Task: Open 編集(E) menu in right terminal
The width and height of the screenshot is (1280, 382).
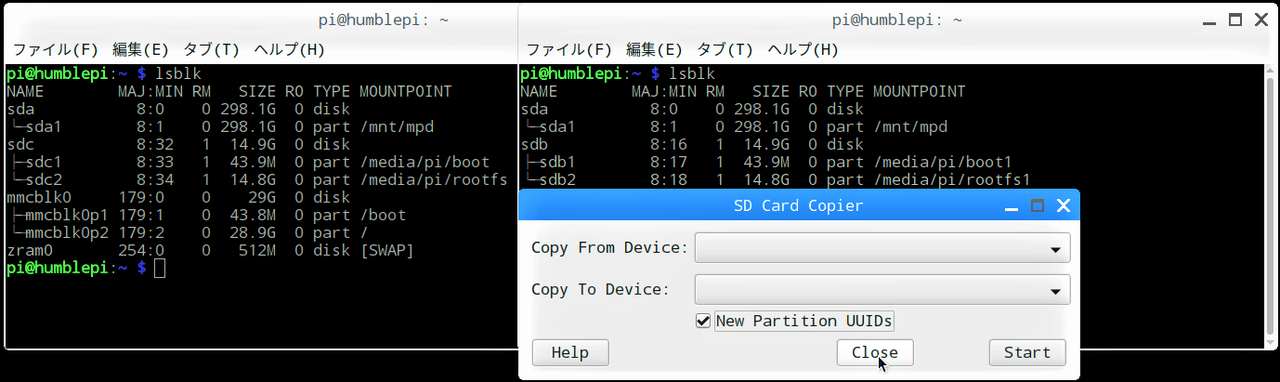Action: point(654,49)
